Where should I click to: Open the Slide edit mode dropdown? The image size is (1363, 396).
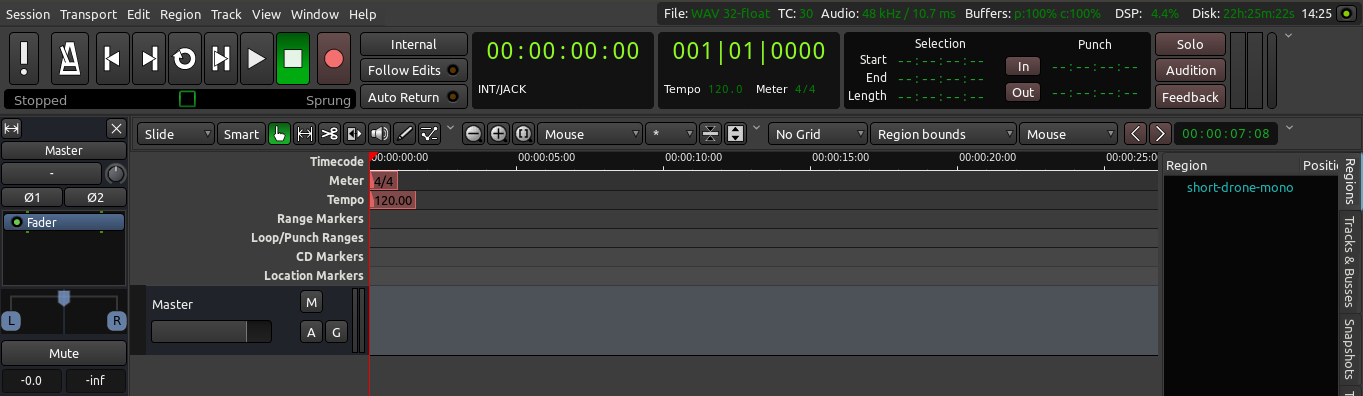coord(176,134)
